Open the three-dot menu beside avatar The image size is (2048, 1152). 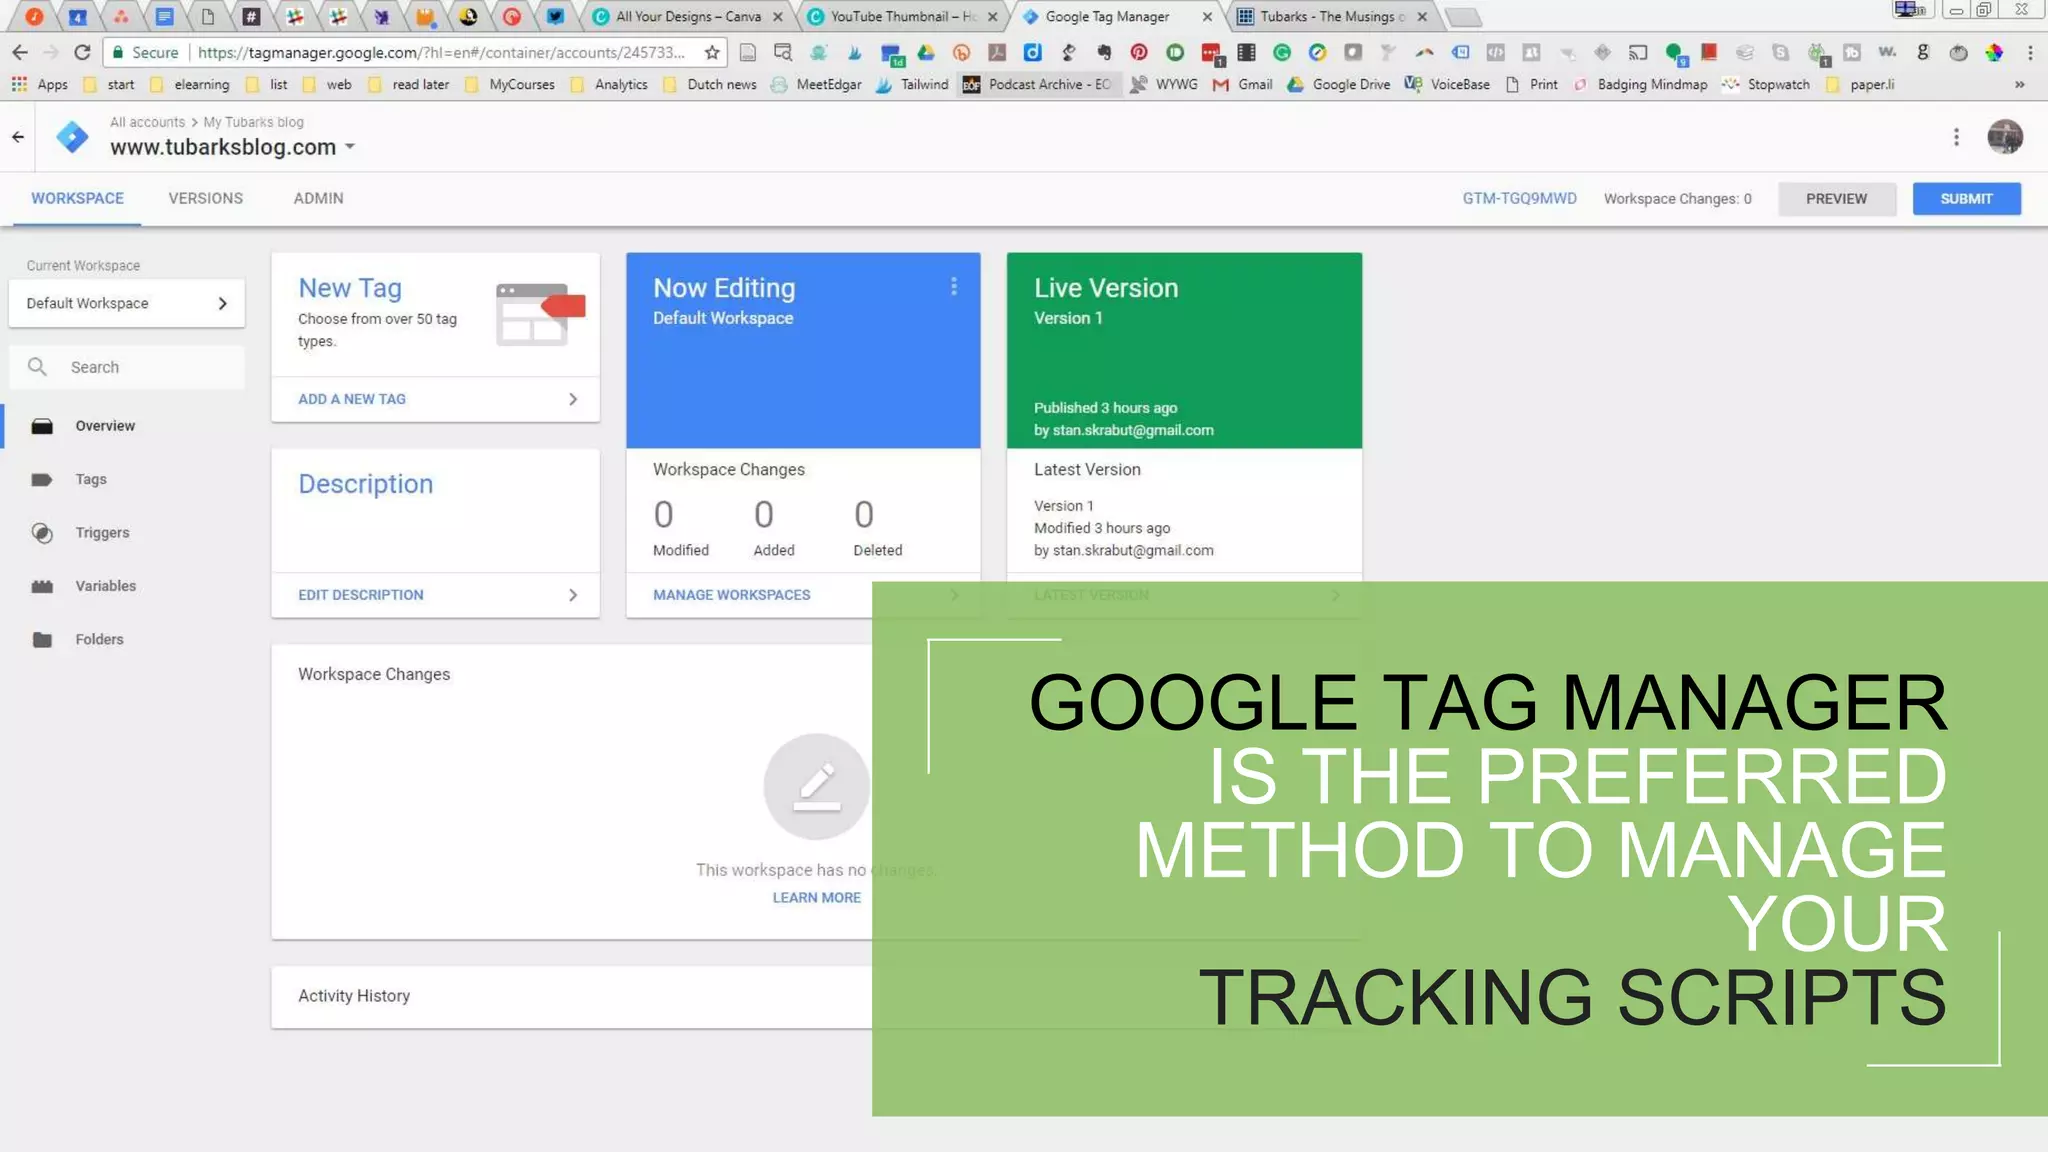(1956, 137)
